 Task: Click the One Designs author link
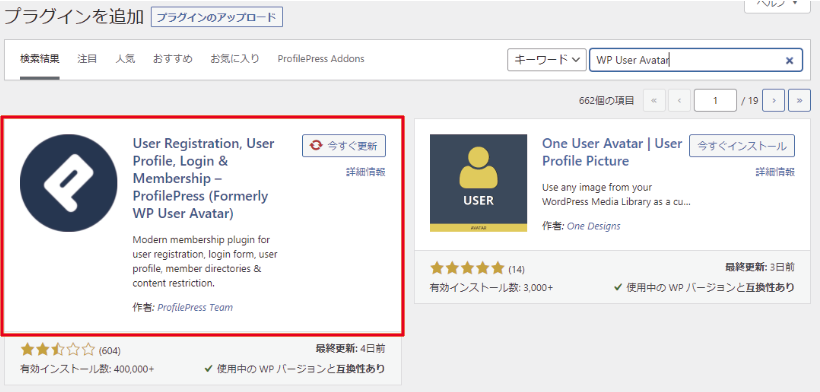coord(594,226)
